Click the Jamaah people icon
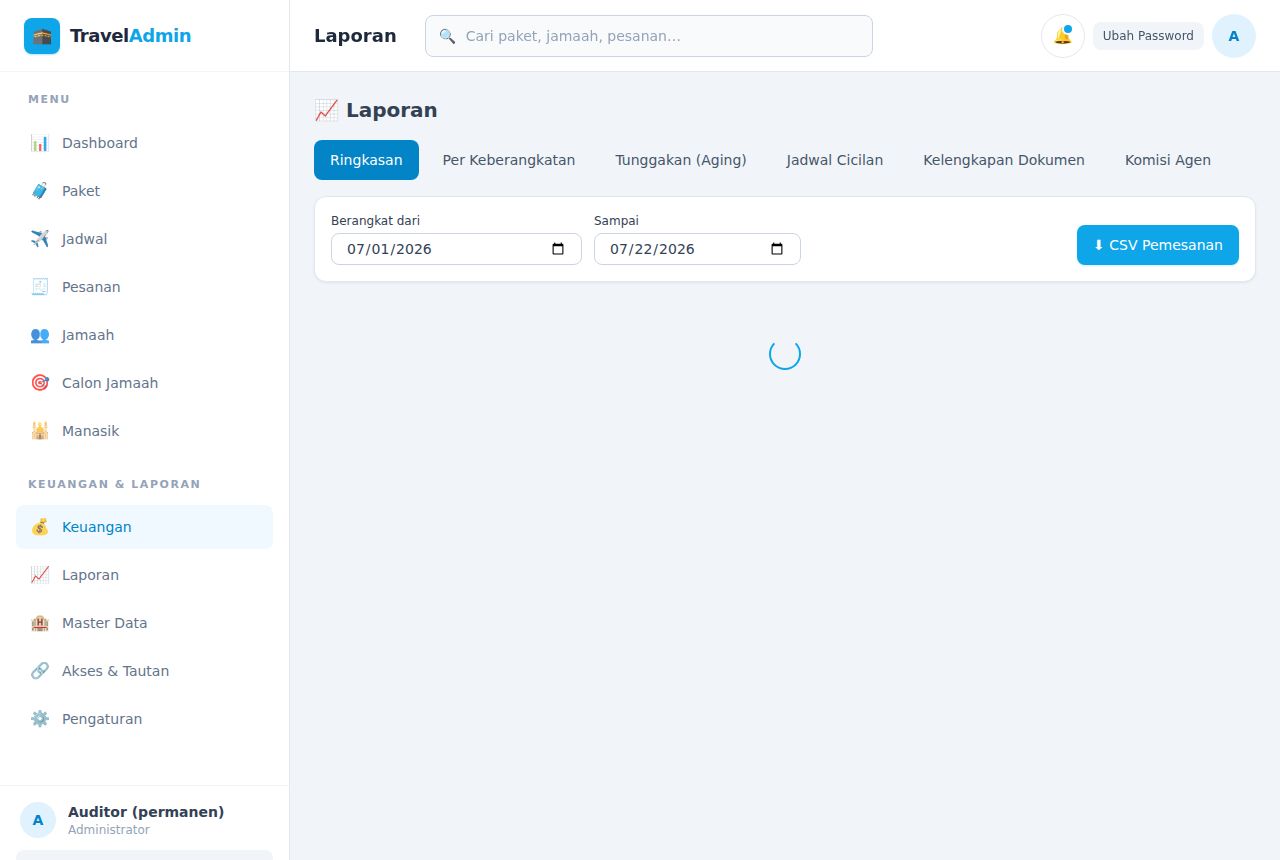1280x860 pixels. [40, 335]
